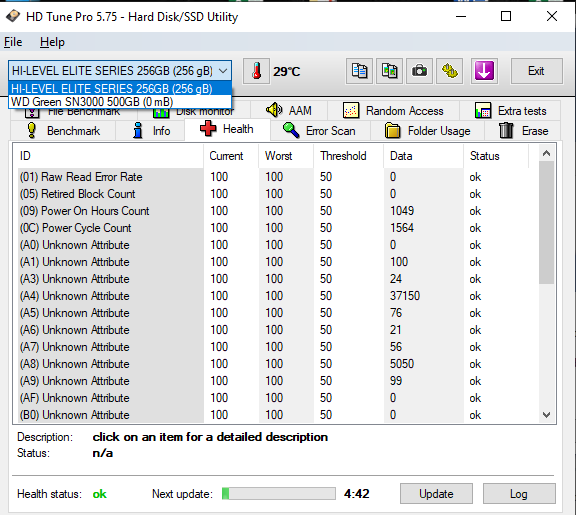Click the Update button
The image size is (576, 515).
(436, 494)
